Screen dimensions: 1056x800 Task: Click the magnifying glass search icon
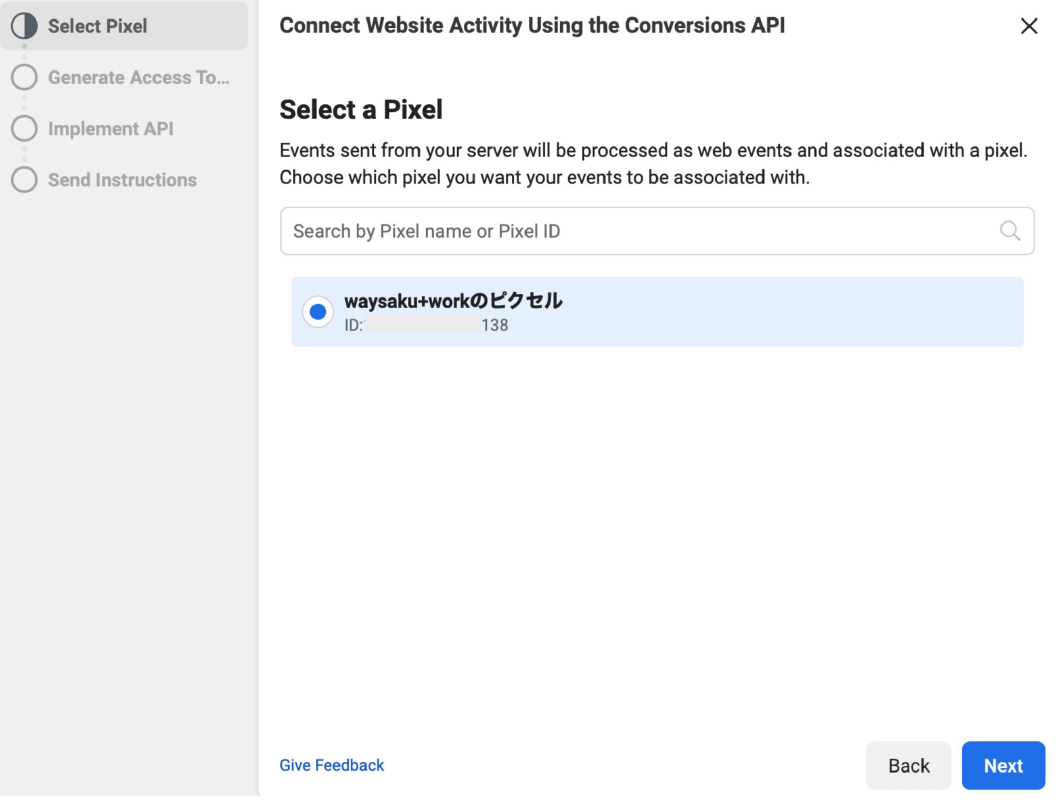point(1010,231)
